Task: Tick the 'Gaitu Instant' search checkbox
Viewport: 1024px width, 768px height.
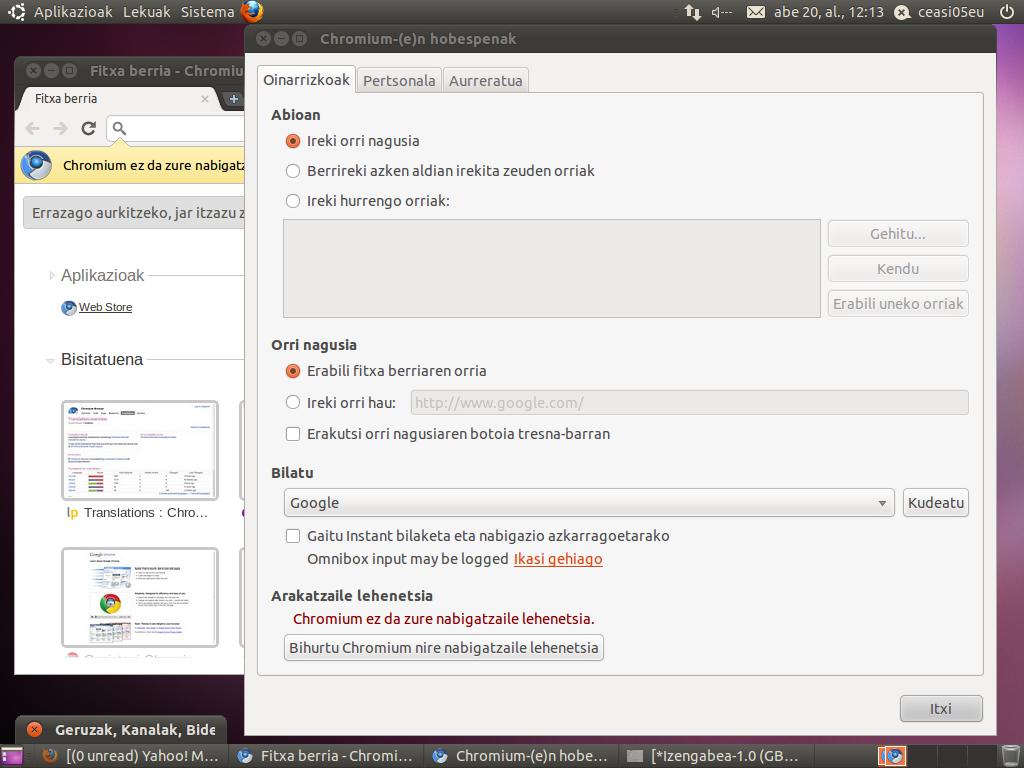Action: pyautogui.click(x=293, y=536)
